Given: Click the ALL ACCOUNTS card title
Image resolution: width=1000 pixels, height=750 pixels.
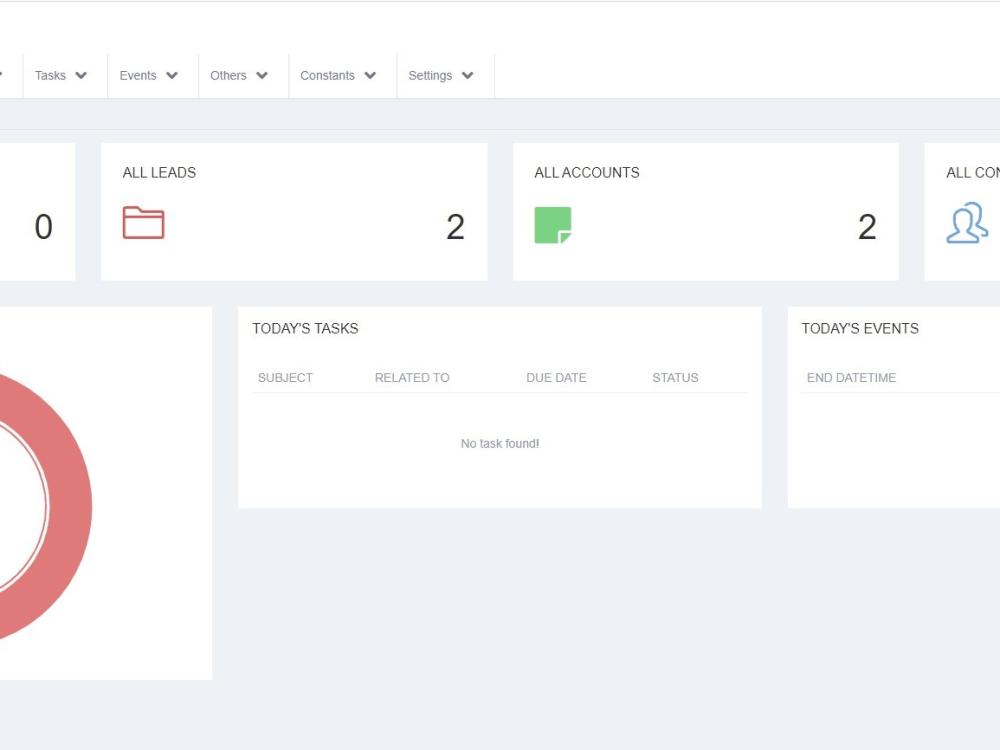Looking at the screenshot, I should [587, 172].
